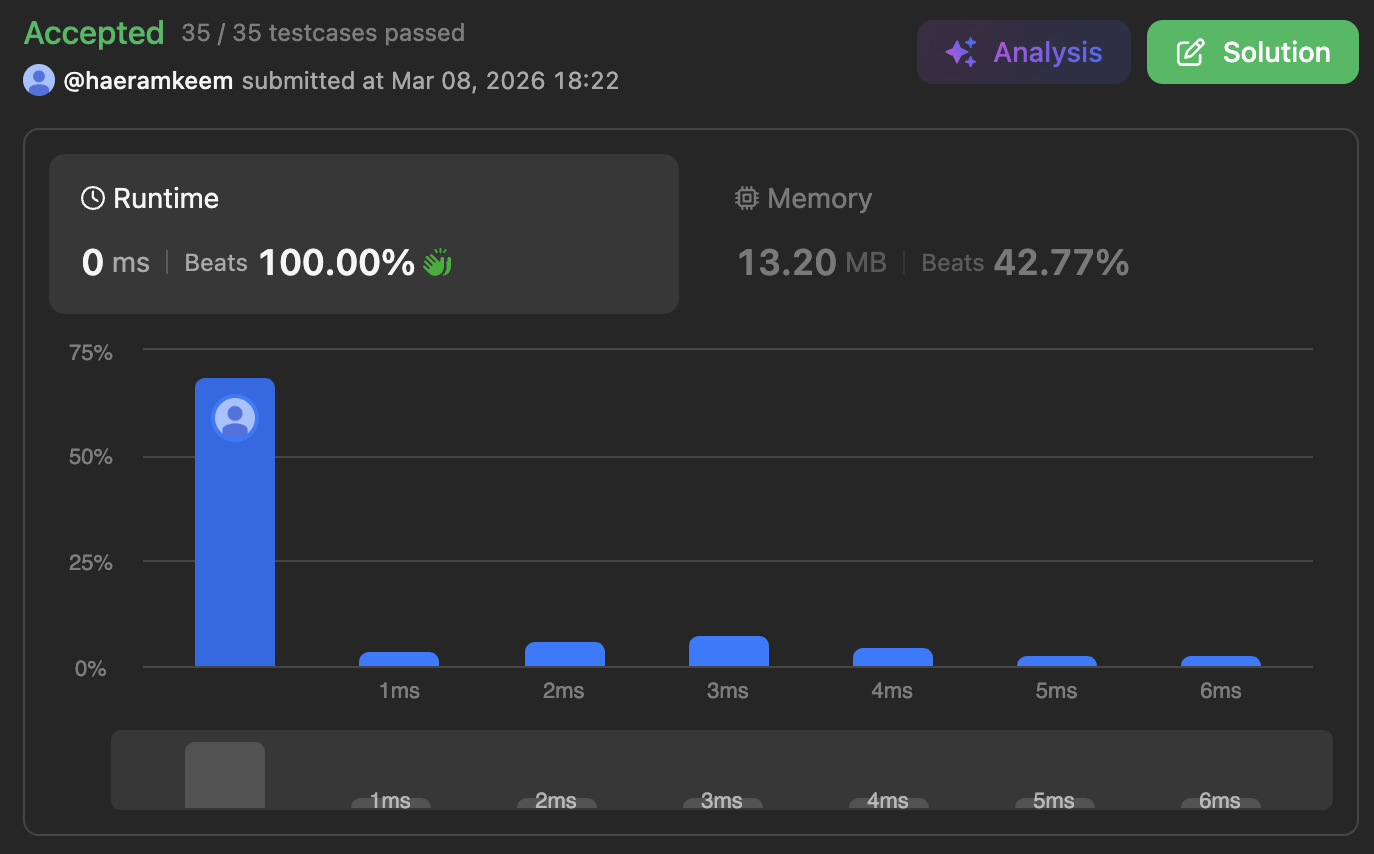Select the 1ms bar in the chart

tap(399, 659)
